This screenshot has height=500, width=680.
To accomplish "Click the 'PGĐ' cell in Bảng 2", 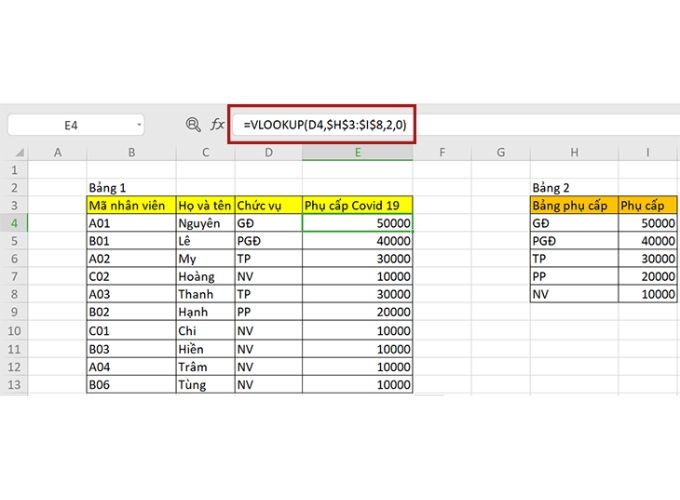I will point(573,241).
